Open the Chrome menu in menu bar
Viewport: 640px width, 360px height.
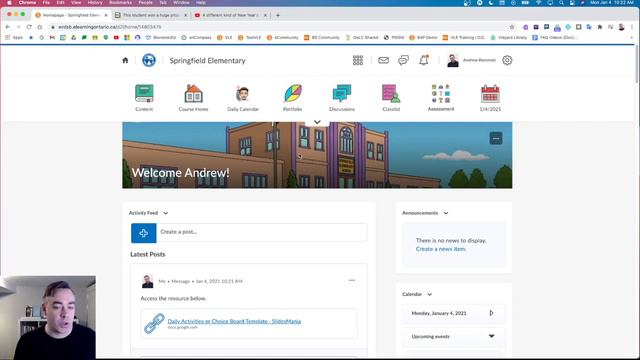click(27, 2)
